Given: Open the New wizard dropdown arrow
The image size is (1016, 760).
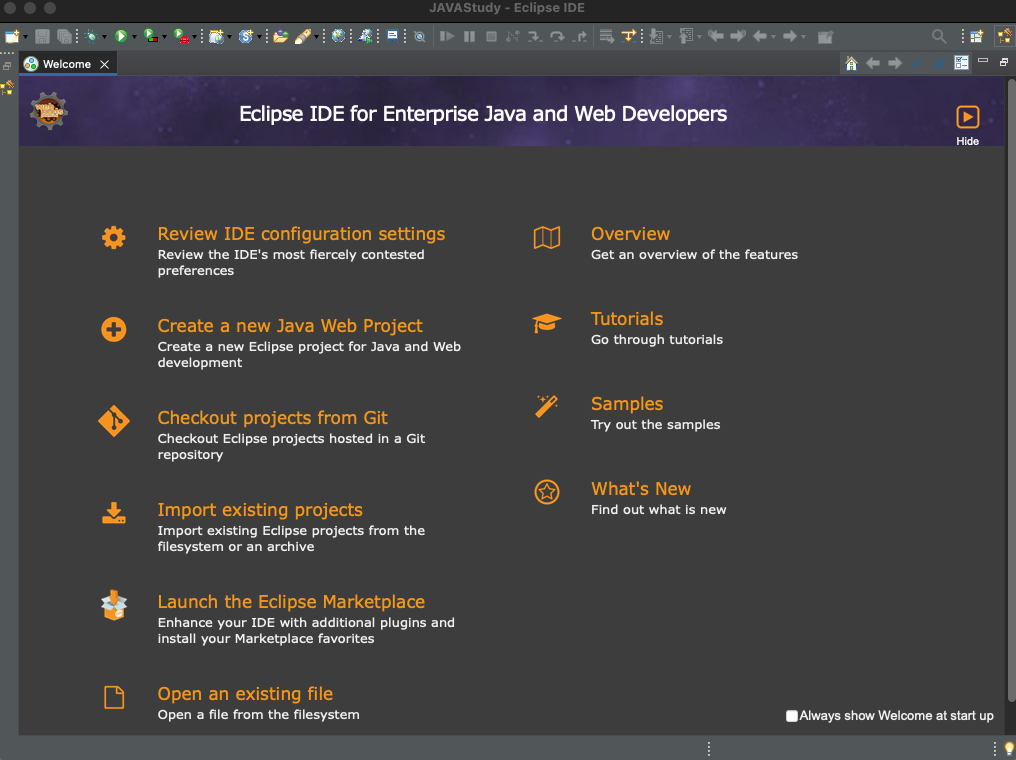Looking at the screenshot, I should (x=25, y=37).
